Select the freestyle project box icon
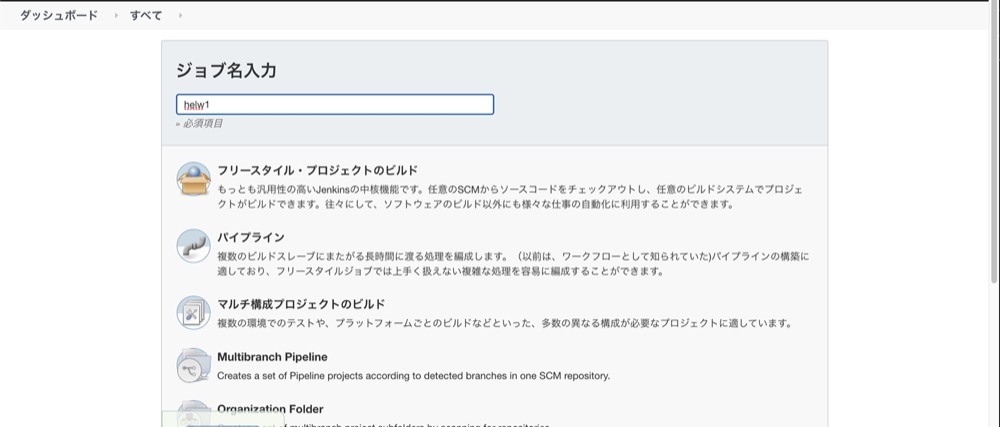Viewport: 1000px width, 427px height. point(193,179)
